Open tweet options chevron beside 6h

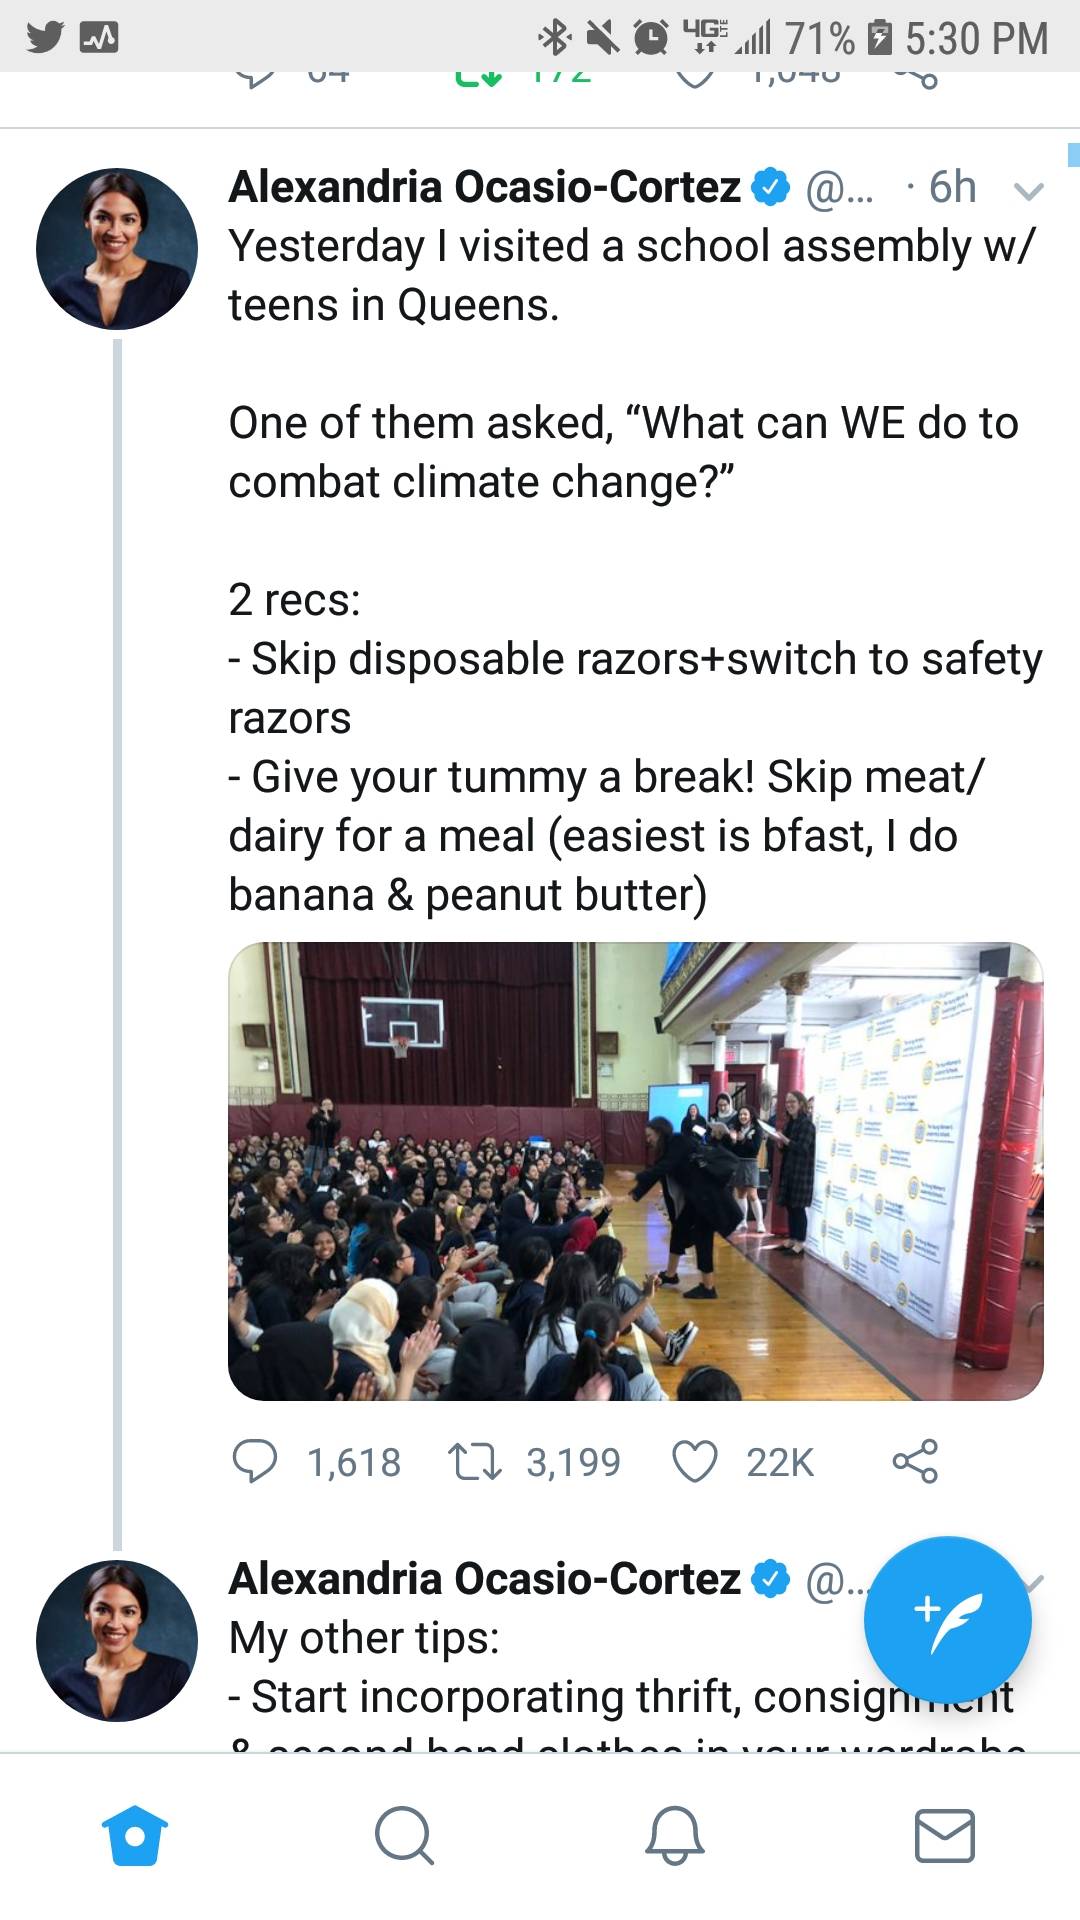[1028, 190]
